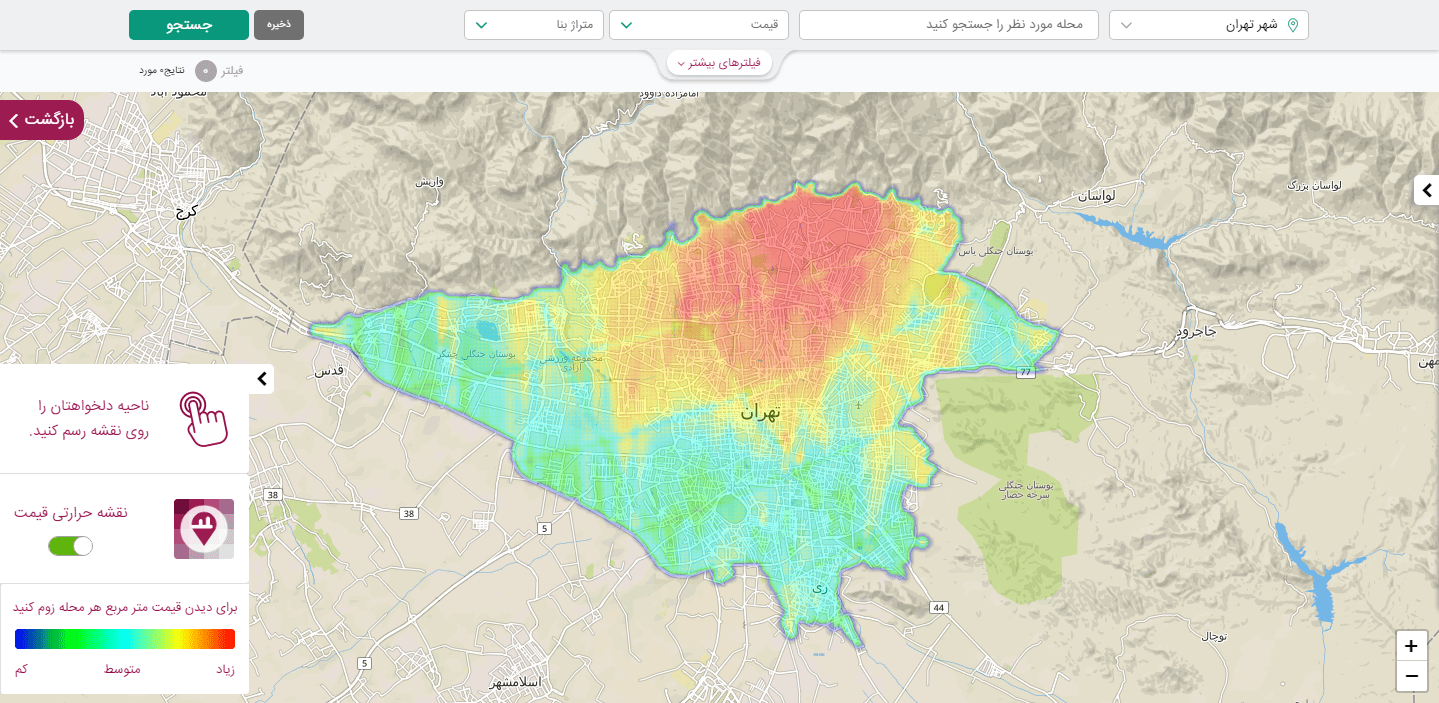Click the price heatmap pin icon
This screenshot has height=703, width=1439.
click(x=204, y=528)
